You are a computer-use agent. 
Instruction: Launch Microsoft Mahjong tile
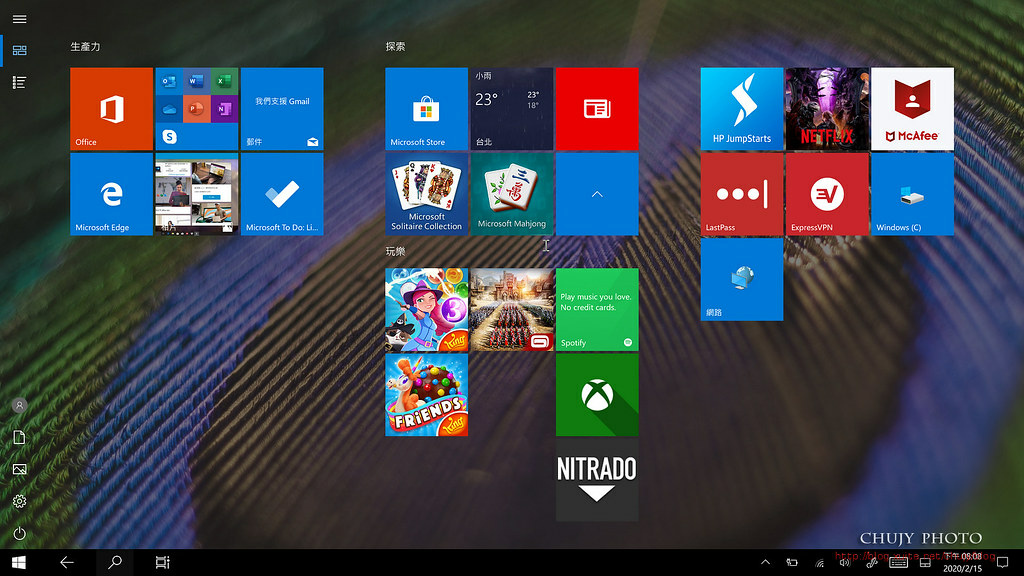[512, 194]
